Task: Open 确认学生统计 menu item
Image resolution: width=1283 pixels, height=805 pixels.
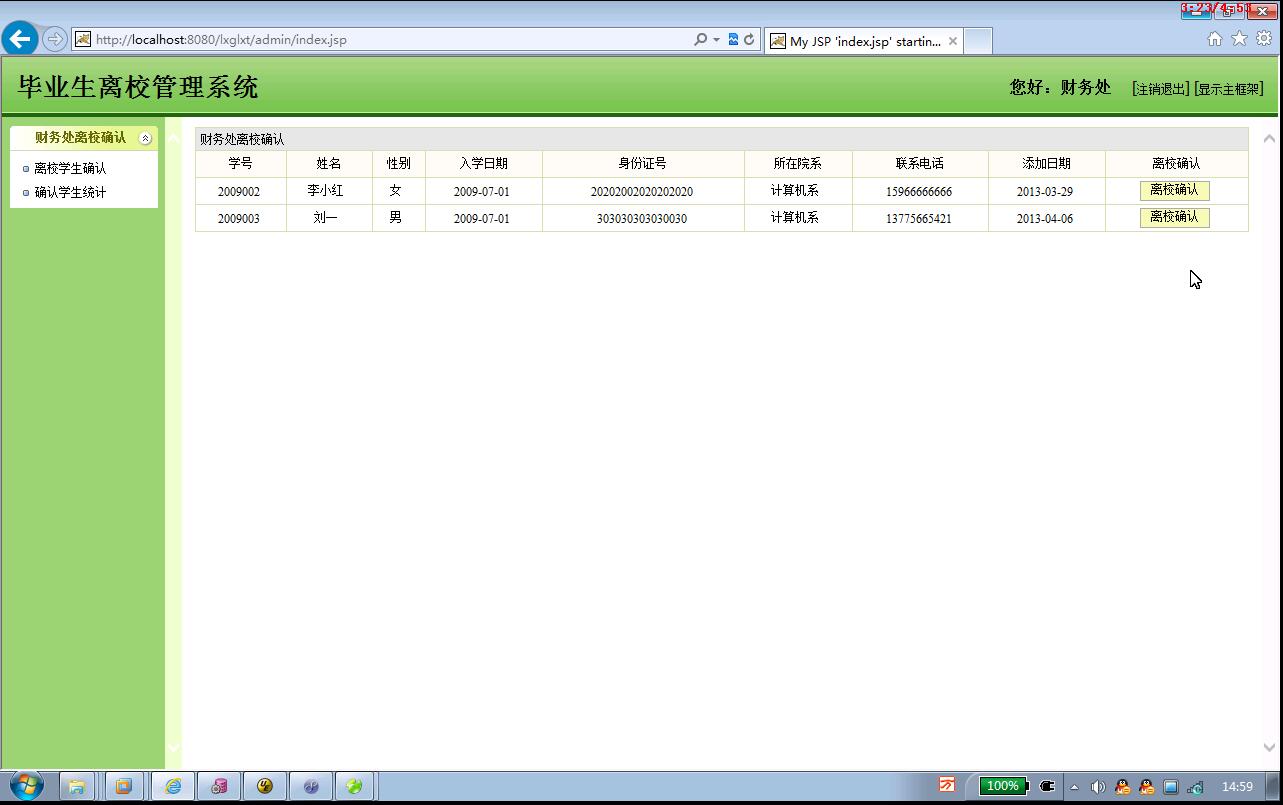Action: (70, 192)
